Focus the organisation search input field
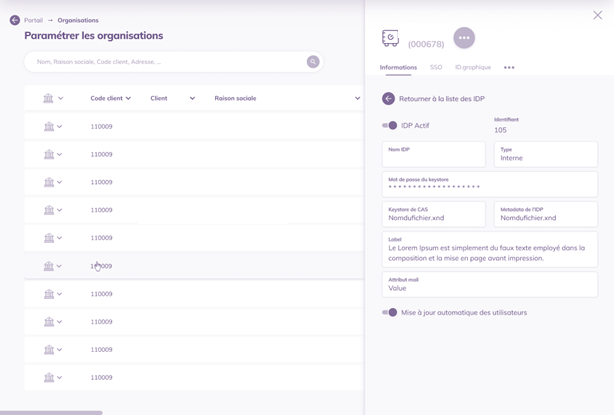This screenshot has height=415, width=614. point(165,62)
